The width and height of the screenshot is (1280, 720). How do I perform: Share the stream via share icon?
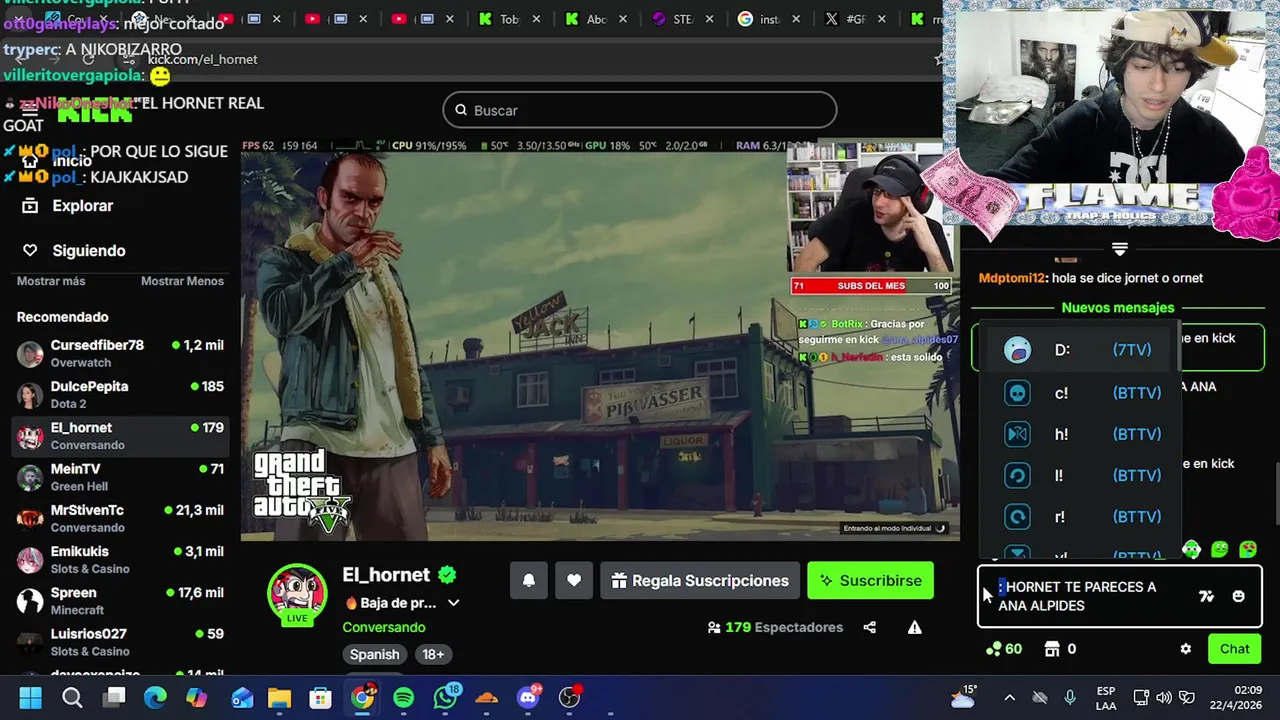tap(870, 628)
